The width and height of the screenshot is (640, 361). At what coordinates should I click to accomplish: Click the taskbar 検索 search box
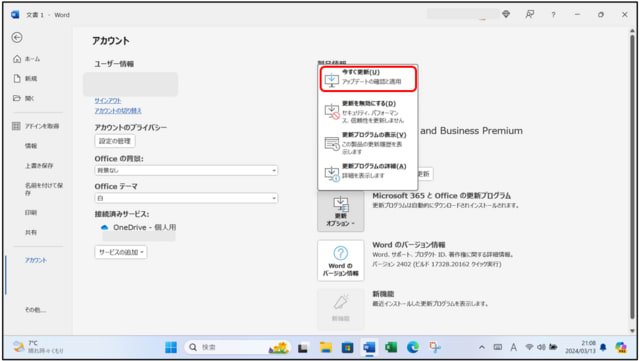point(237,347)
